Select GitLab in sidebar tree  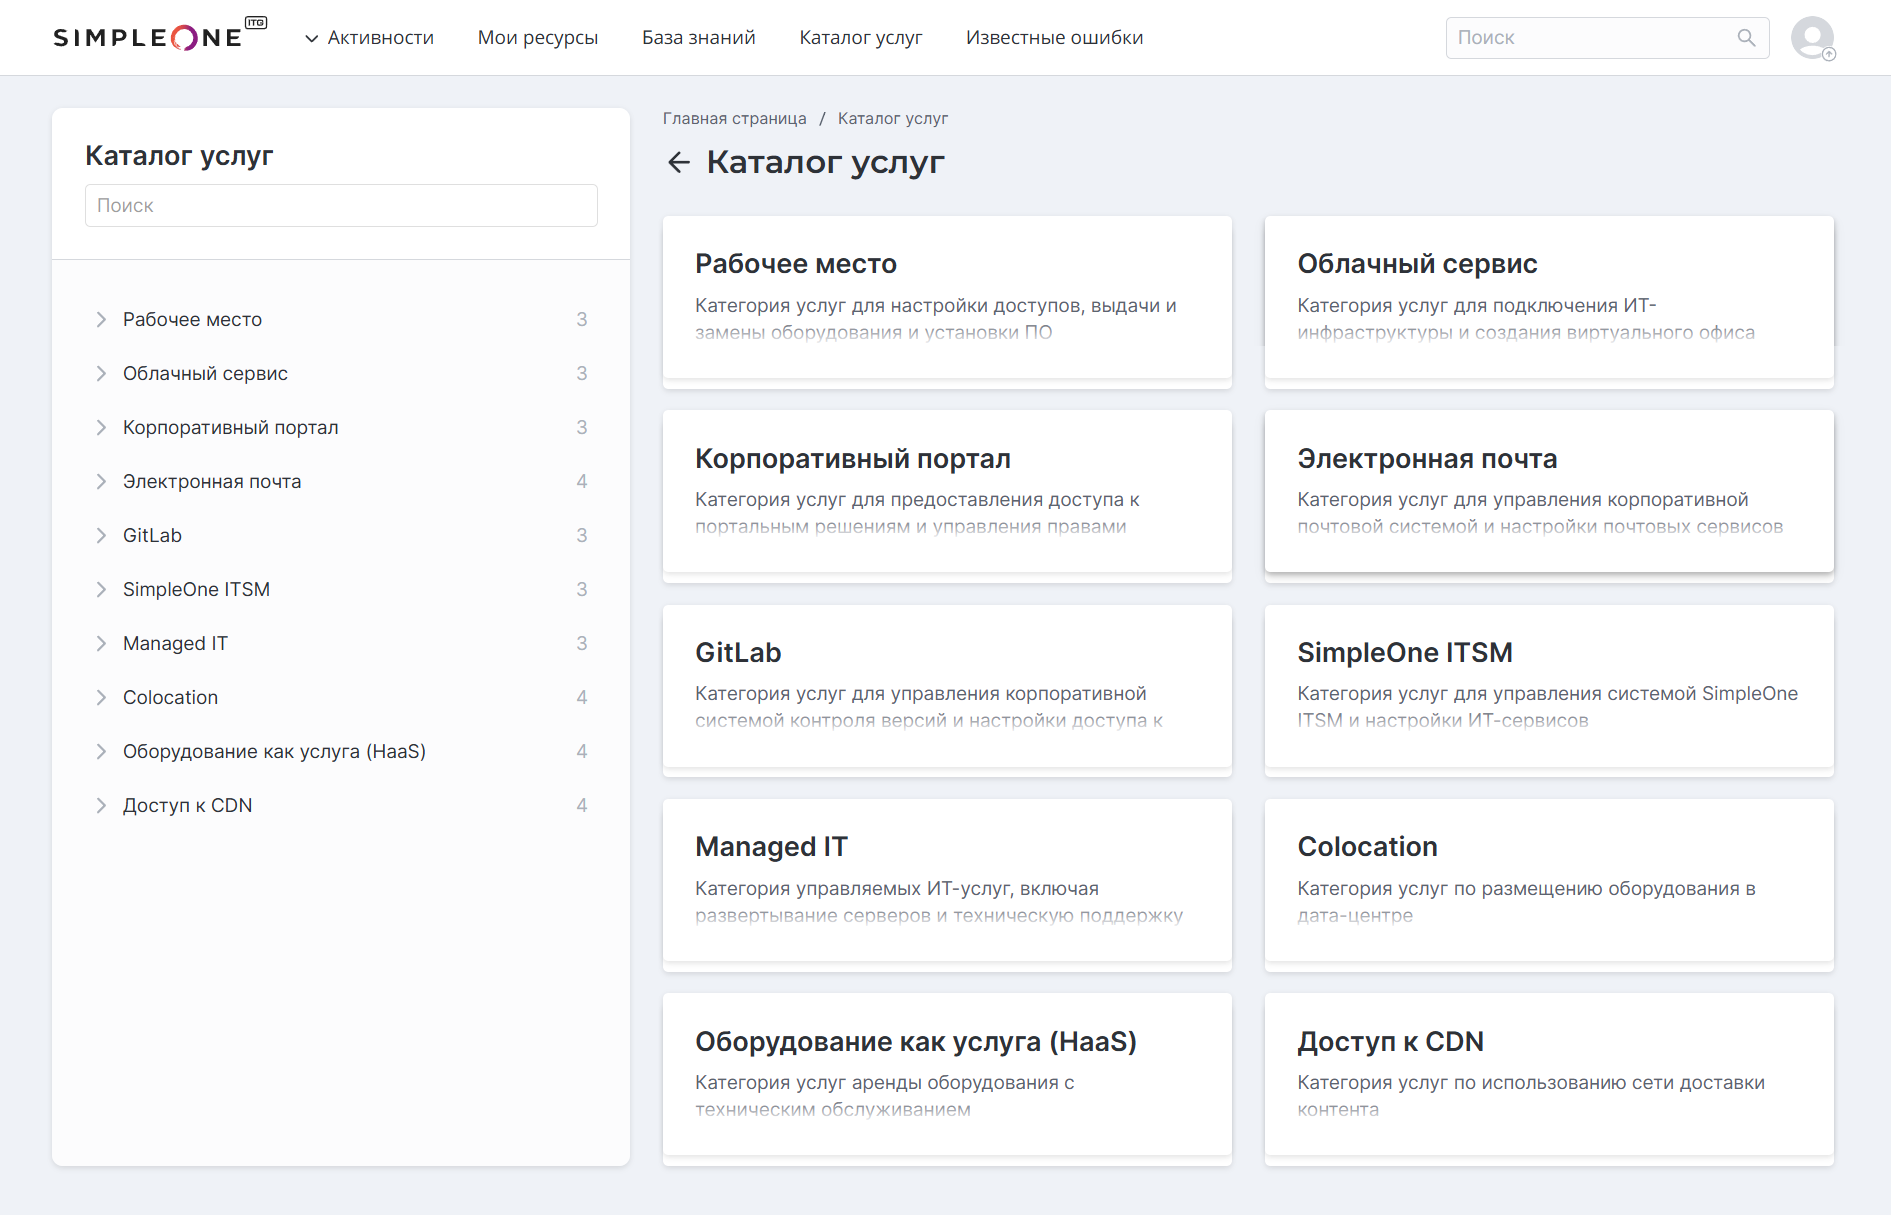point(152,535)
